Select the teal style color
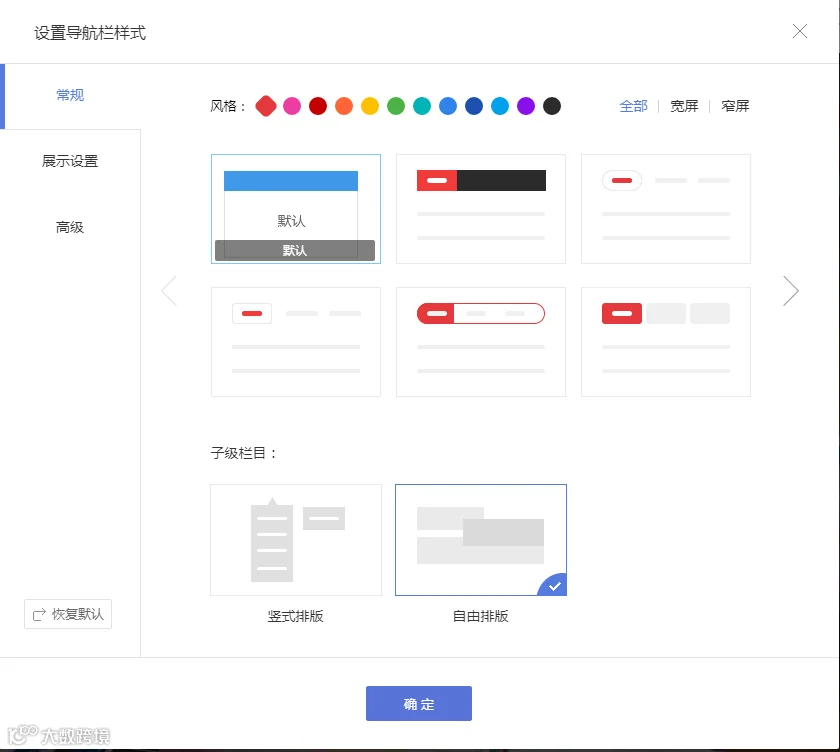Image resolution: width=840 pixels, height=752 pixels. point(422,106)
